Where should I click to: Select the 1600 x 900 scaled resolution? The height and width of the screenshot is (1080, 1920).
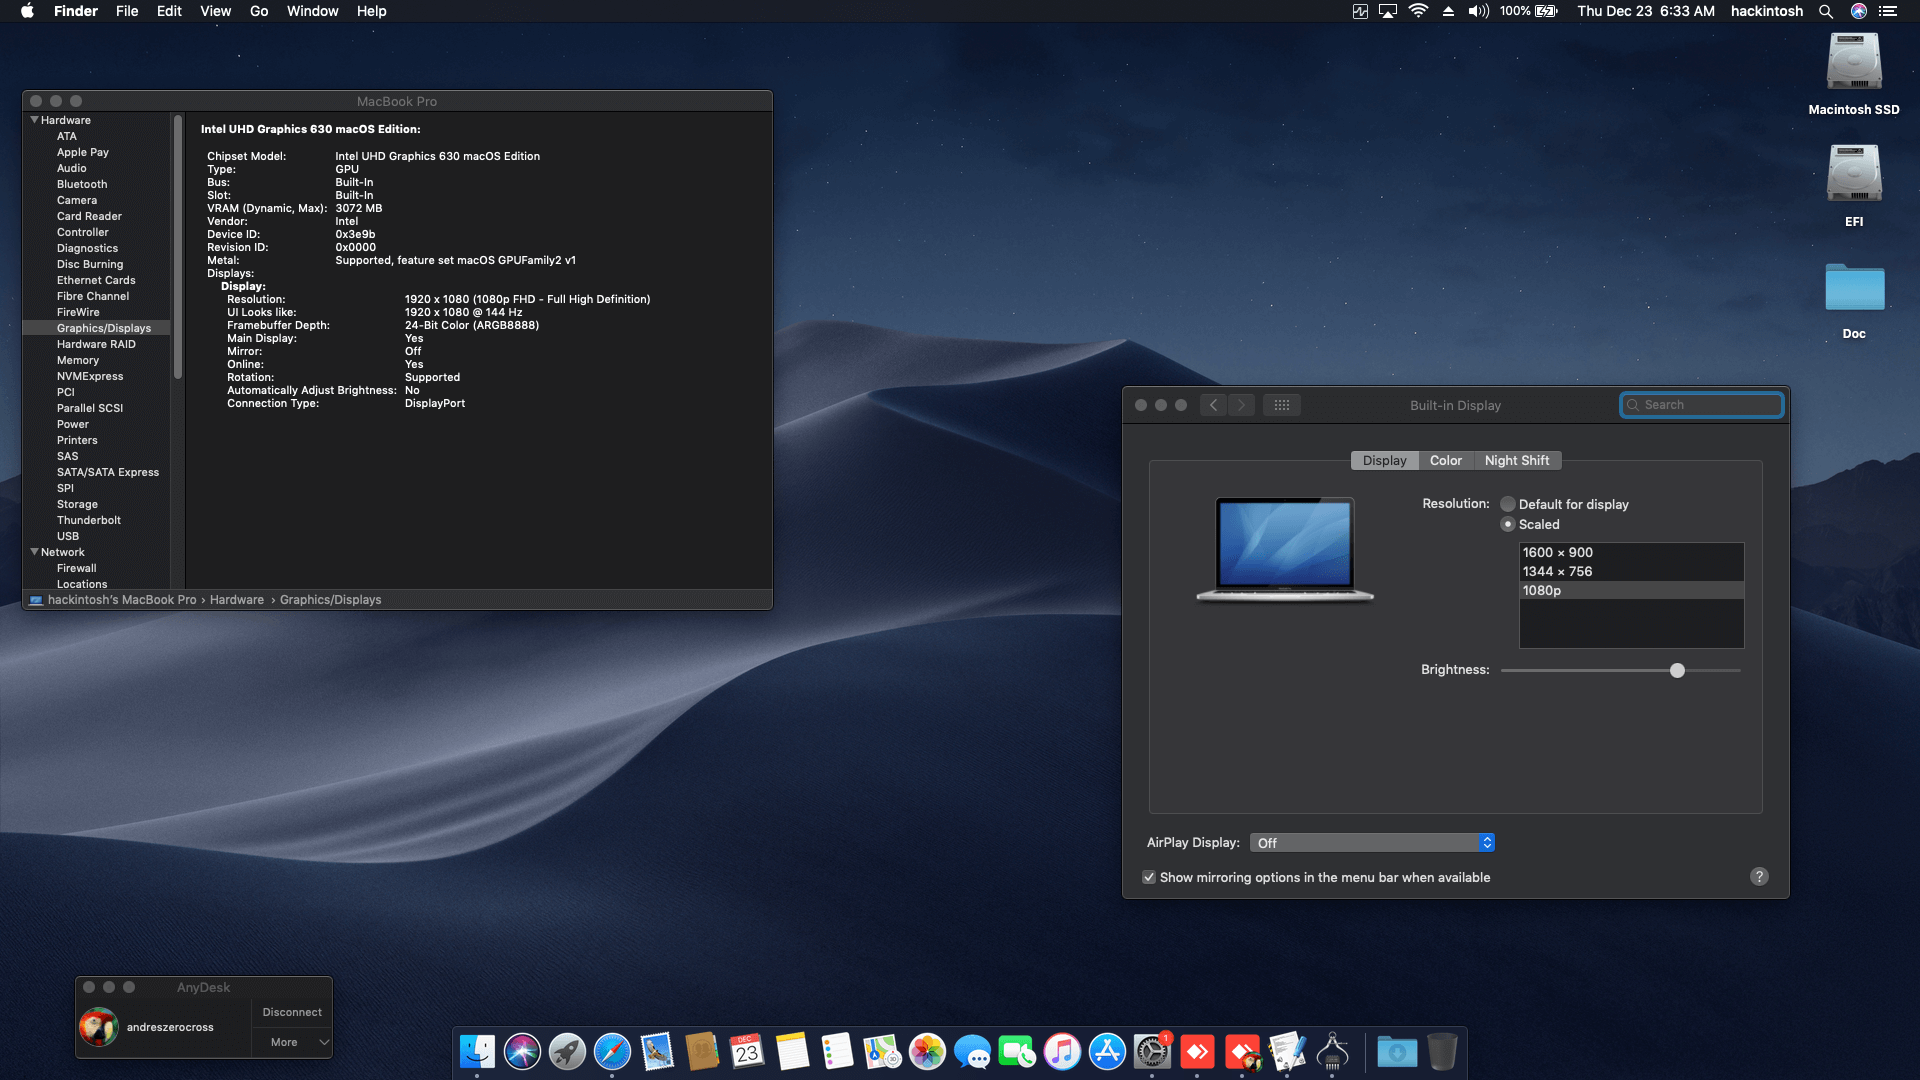(x=1558, y=552)
